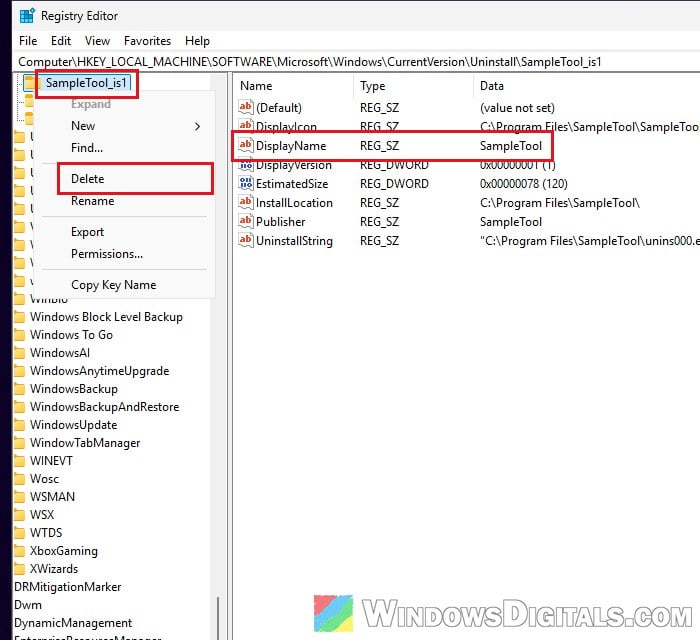Select the InstallLocation value name
Viewport: 700px width, 640px height.
click(x=294, y=203)
